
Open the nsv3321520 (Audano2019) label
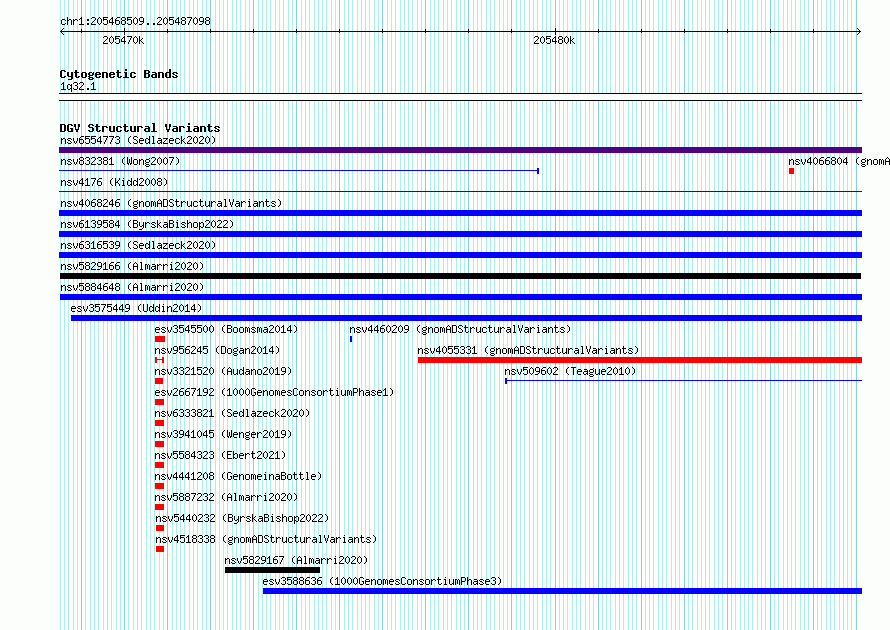coord(223,371)
